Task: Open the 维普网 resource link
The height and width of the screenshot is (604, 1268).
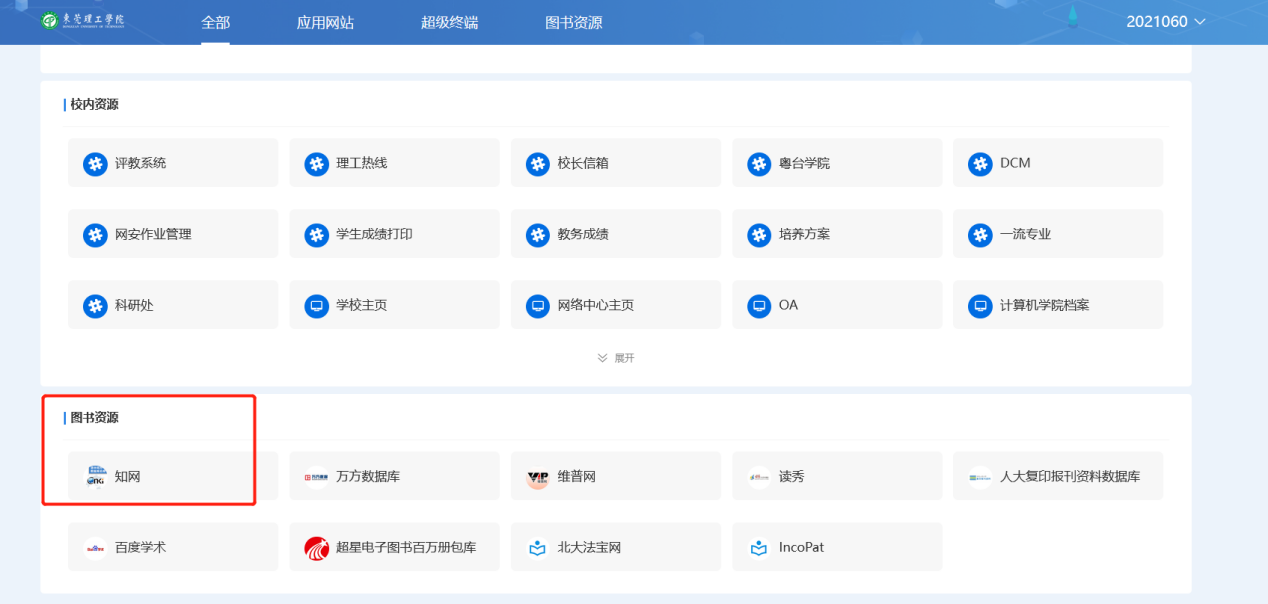Action: coord(616,477)
